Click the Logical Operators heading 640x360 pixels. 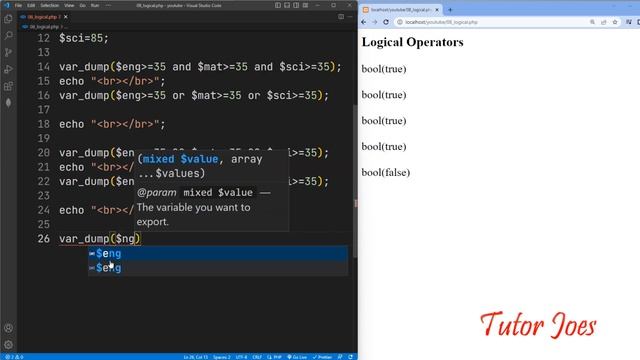tap(413, 42)
